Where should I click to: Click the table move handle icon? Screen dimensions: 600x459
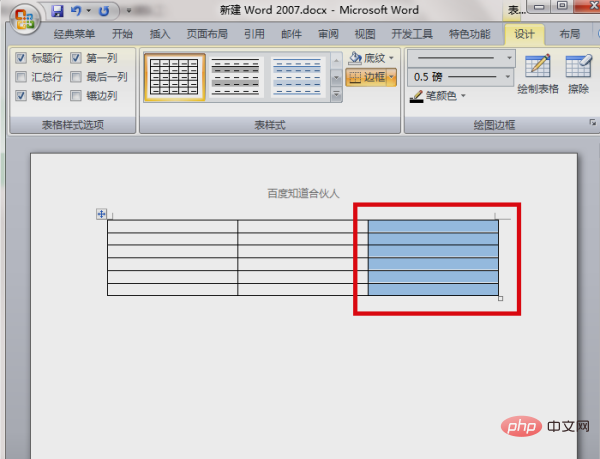pyautogui.click(x=101, y=213)
